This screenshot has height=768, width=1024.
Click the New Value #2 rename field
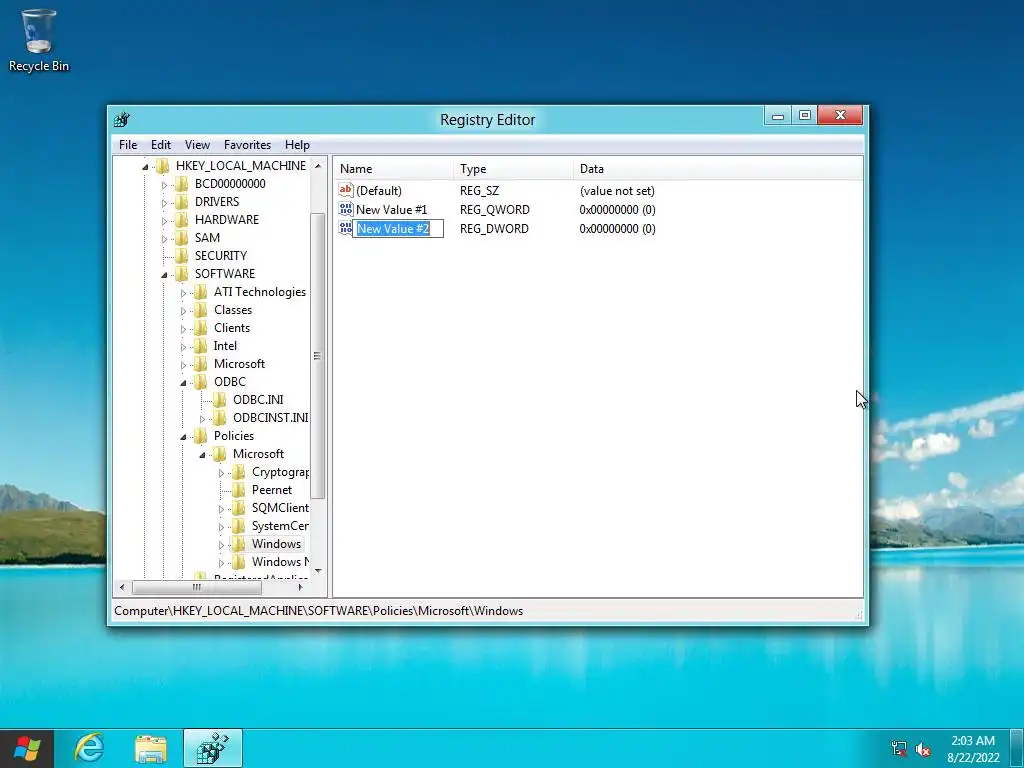point(398,229)
